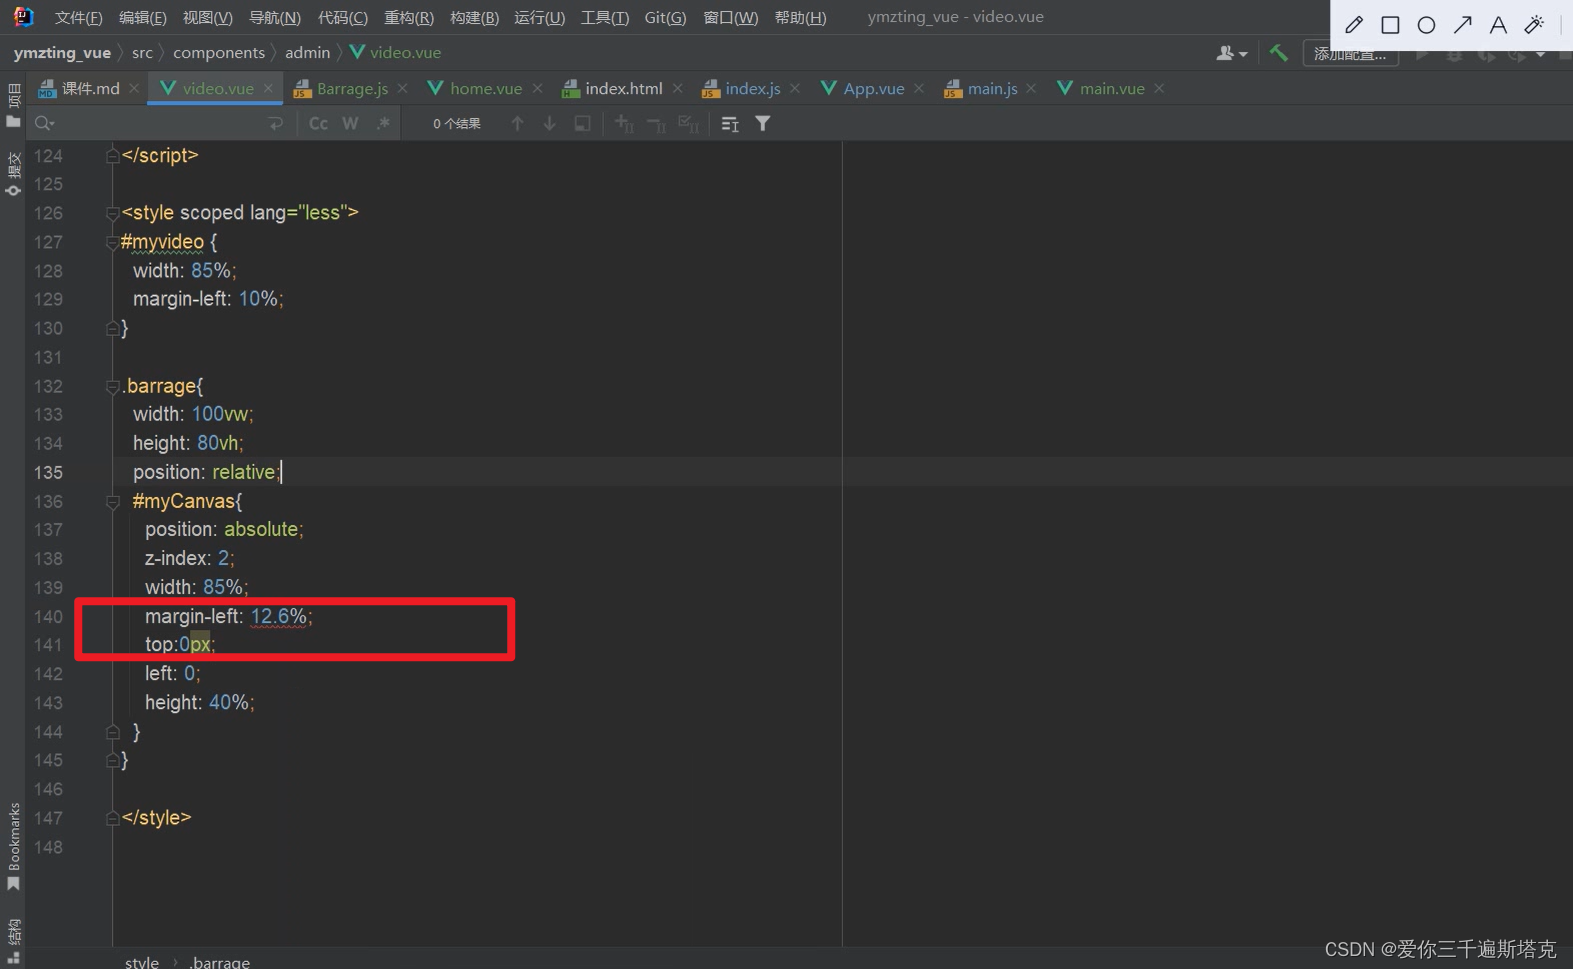Go to next search occurrence arrow

(549, 123)
